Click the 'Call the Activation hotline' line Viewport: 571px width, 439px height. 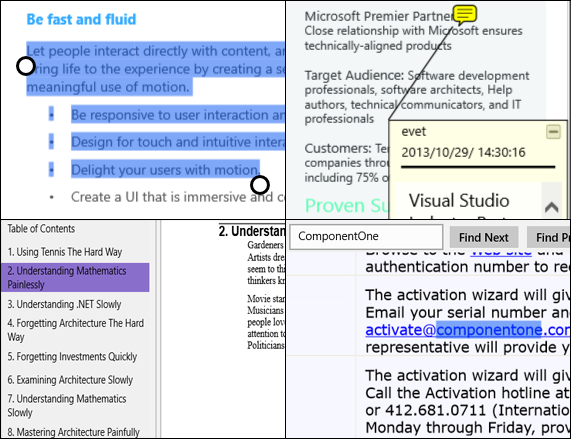[x=468, y=393]
